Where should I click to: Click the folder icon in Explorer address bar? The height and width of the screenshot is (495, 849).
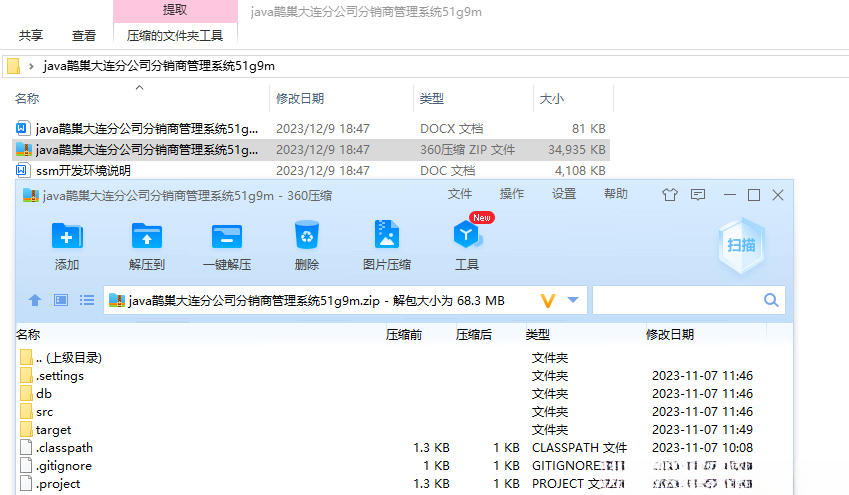pyautogui.click(x=14, y=66)
